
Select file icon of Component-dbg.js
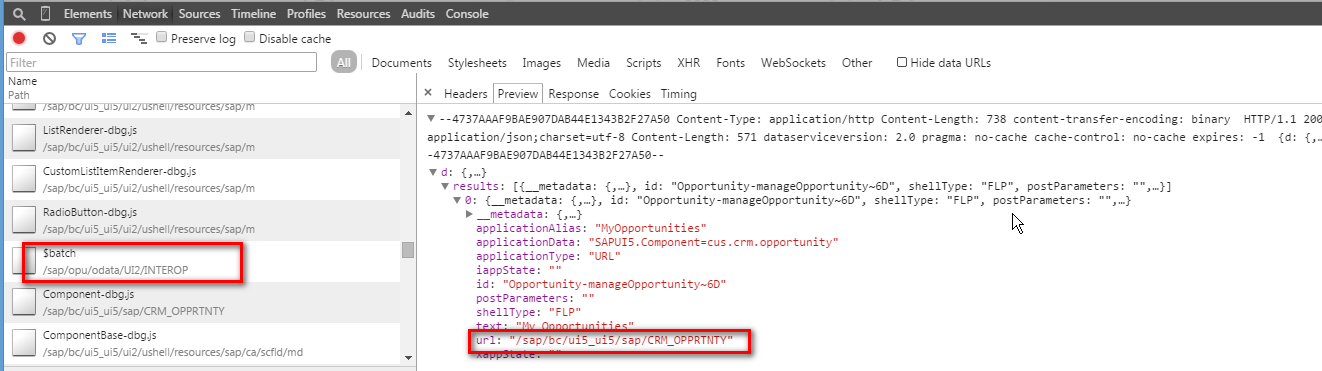click(x=23, y=303)
